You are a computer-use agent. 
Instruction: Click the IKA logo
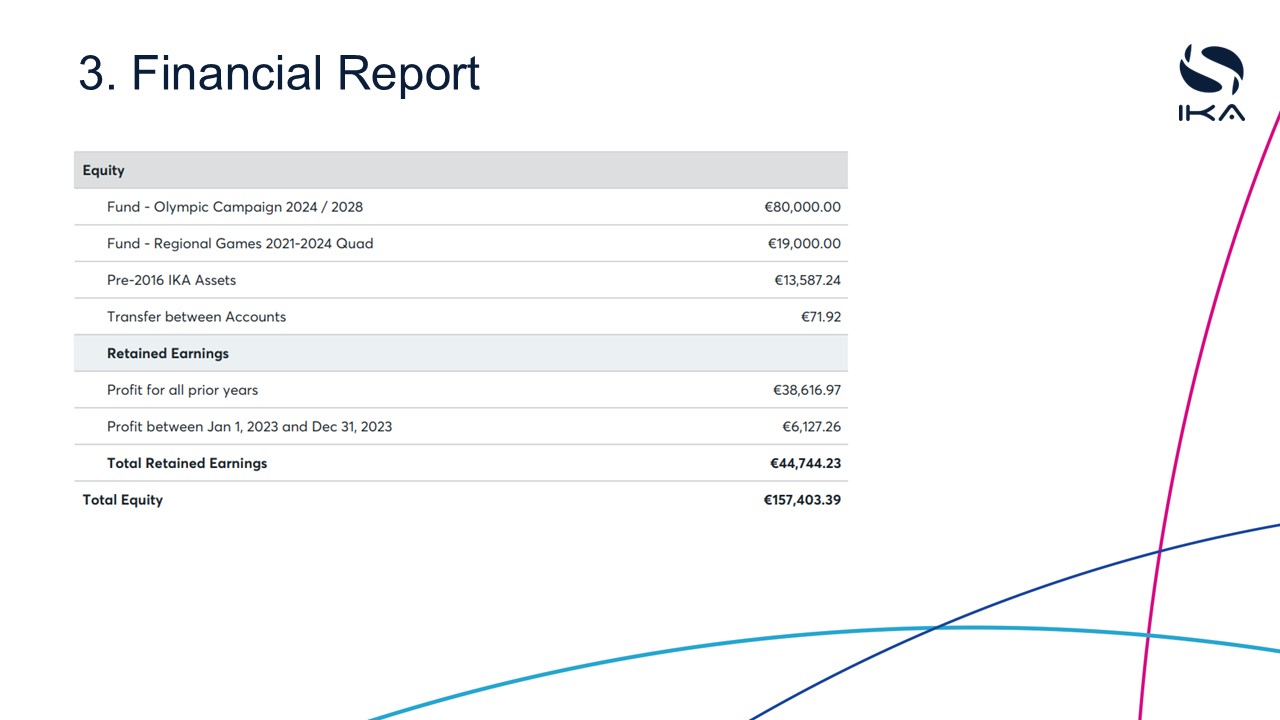1211,84
